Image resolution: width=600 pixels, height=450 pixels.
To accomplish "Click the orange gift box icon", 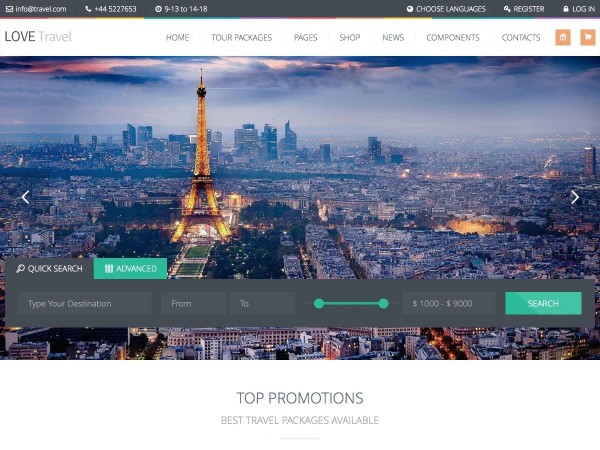I will [562, 38].
